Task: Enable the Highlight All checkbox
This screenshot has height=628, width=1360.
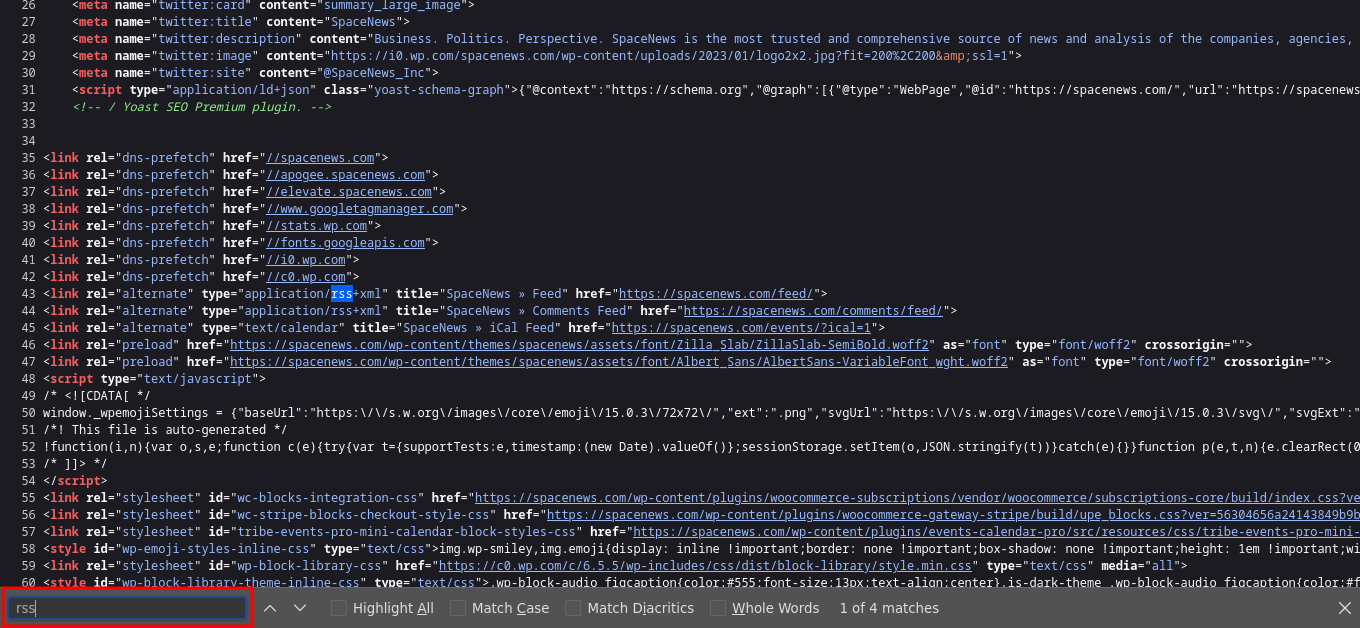Action: pos(340,608)
